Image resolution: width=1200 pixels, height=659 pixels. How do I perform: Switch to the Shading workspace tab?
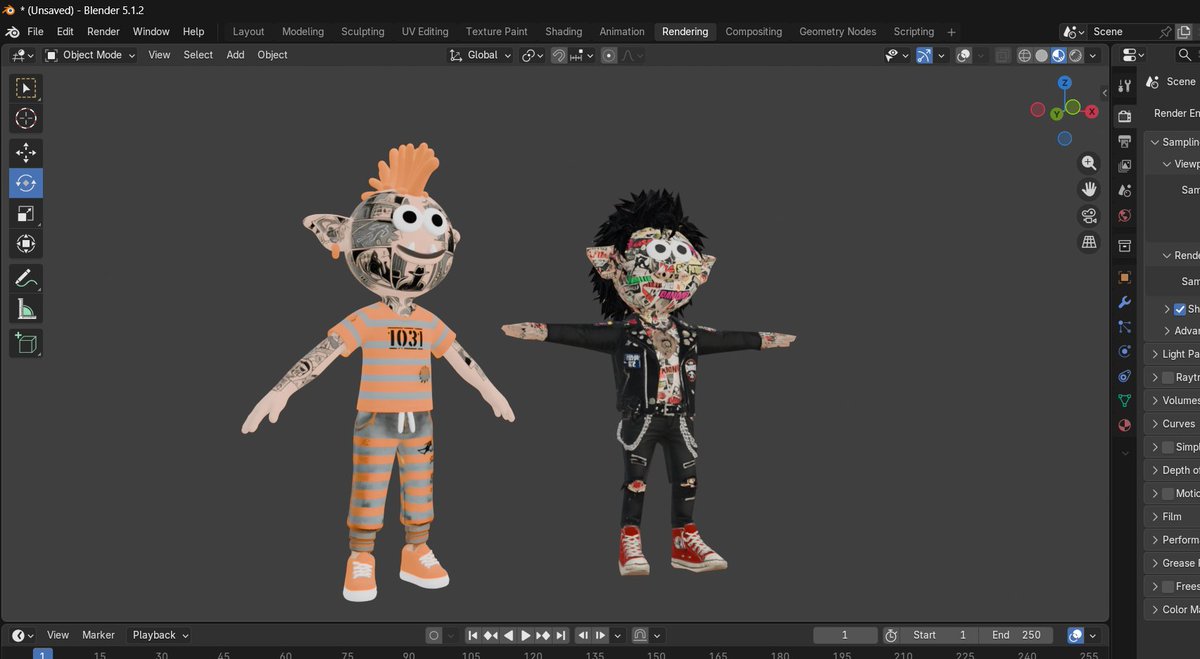[x=564, y=32]
